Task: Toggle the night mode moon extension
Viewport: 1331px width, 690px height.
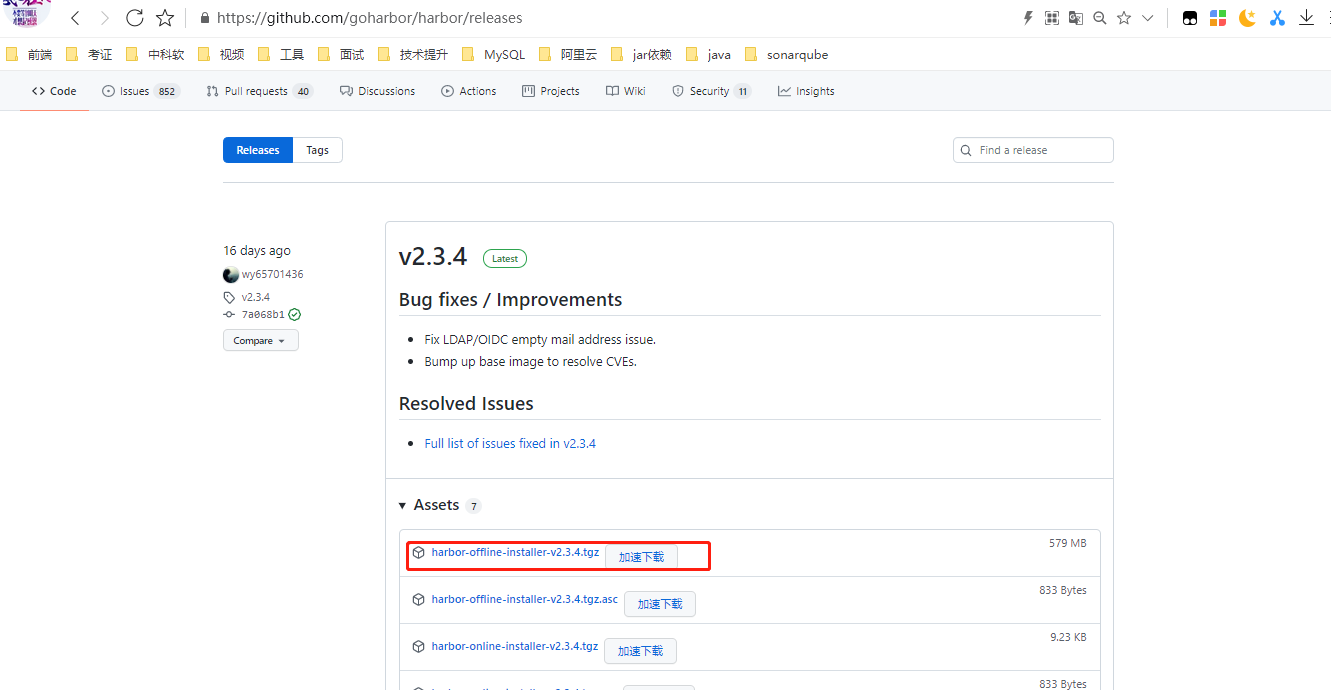Action: point(1247,18)
